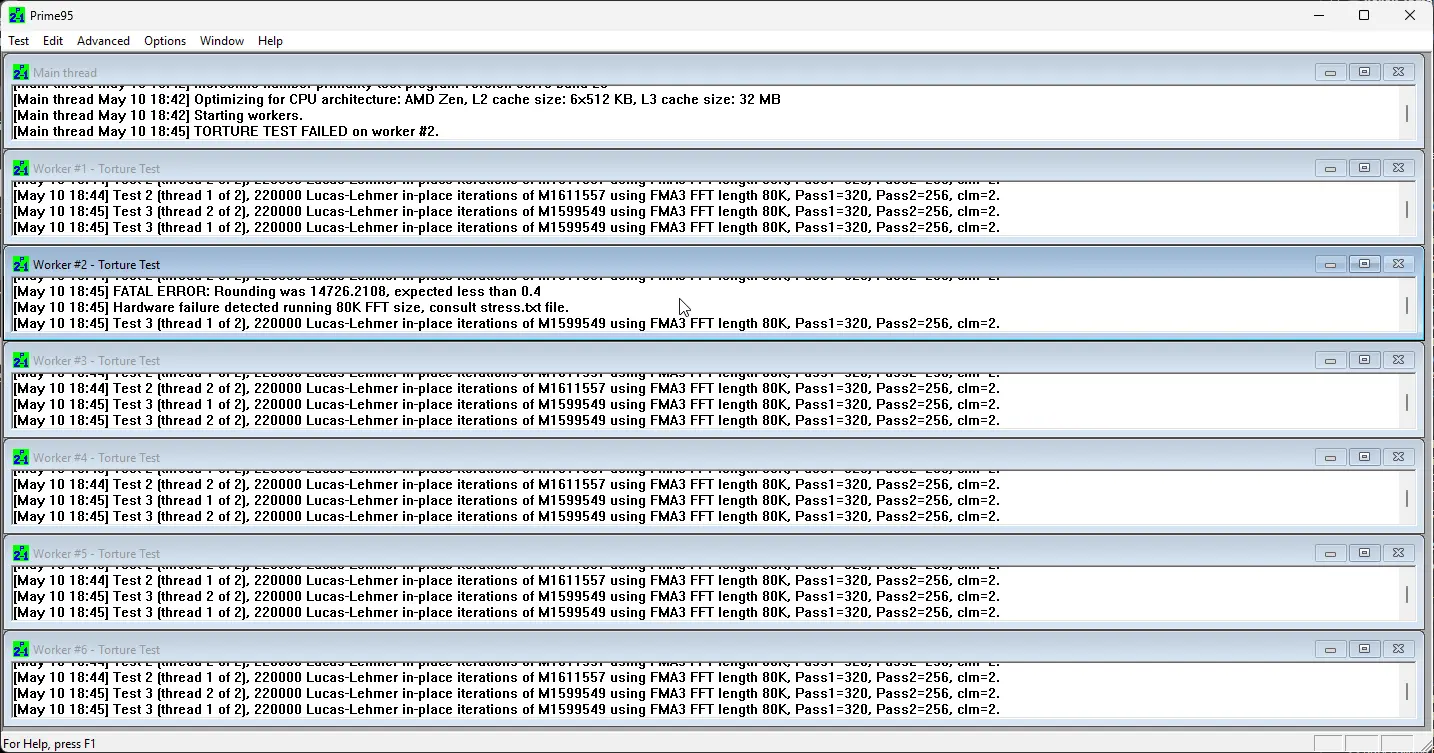Open the Test menu
Image resolution: width=1434 pixels, height=753 pixels.
coord(19,41)
